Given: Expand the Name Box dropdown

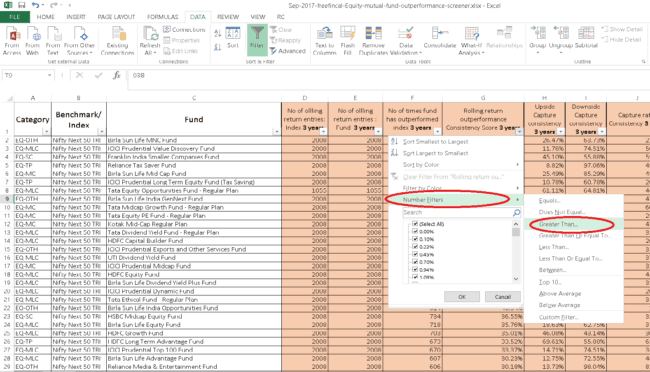Looking at the screenshot, I should tap(49, 75).
